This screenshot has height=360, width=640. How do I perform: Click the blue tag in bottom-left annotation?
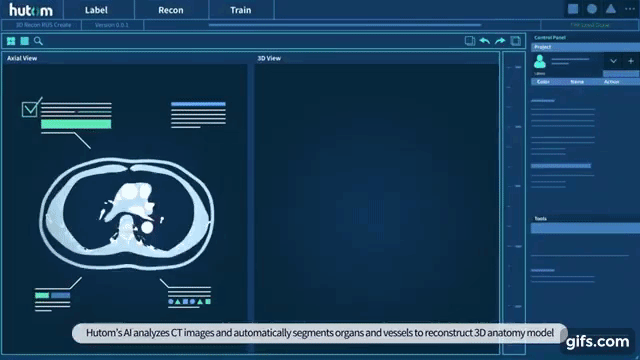pos(60,295)
